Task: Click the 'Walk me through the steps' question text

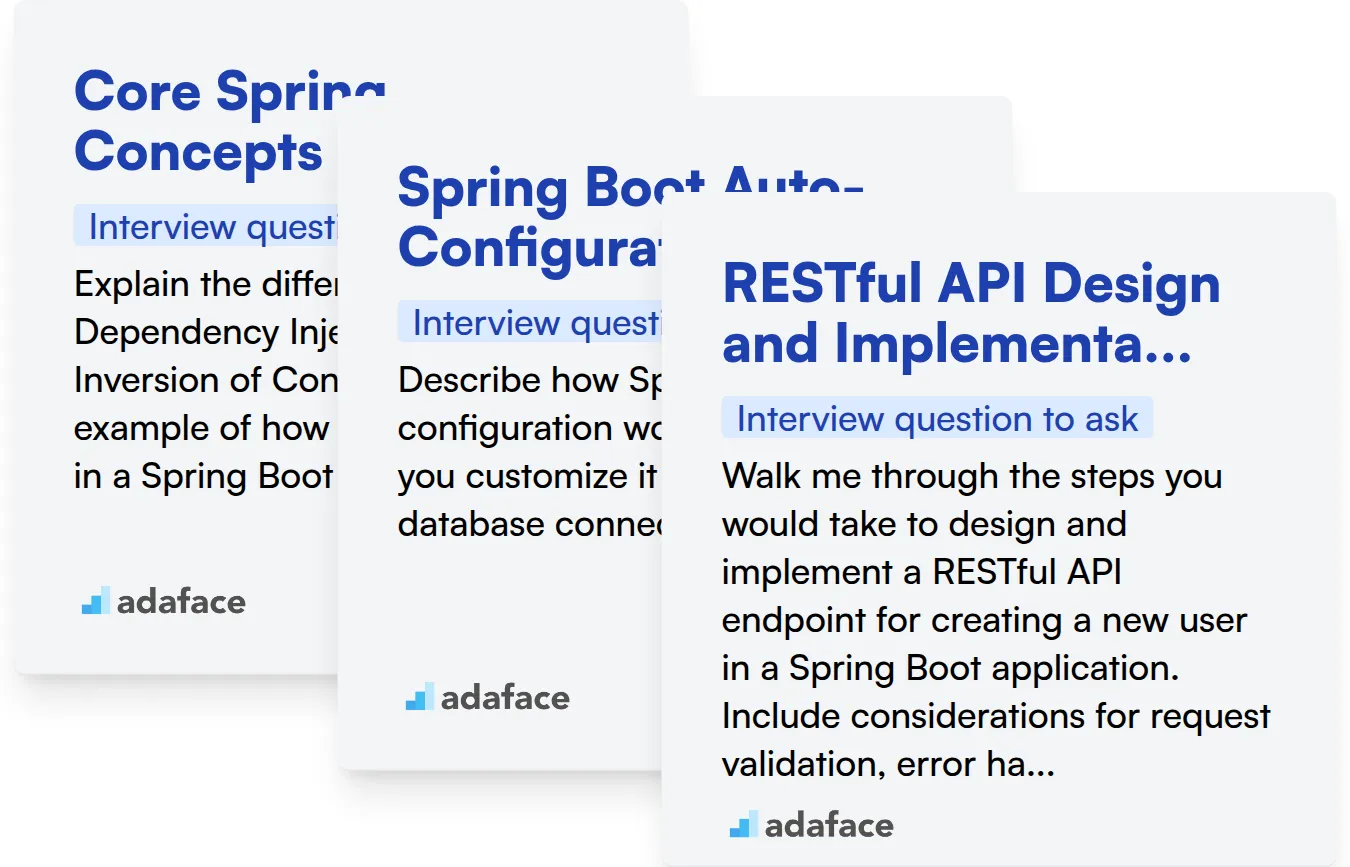Action: (996, 620)
